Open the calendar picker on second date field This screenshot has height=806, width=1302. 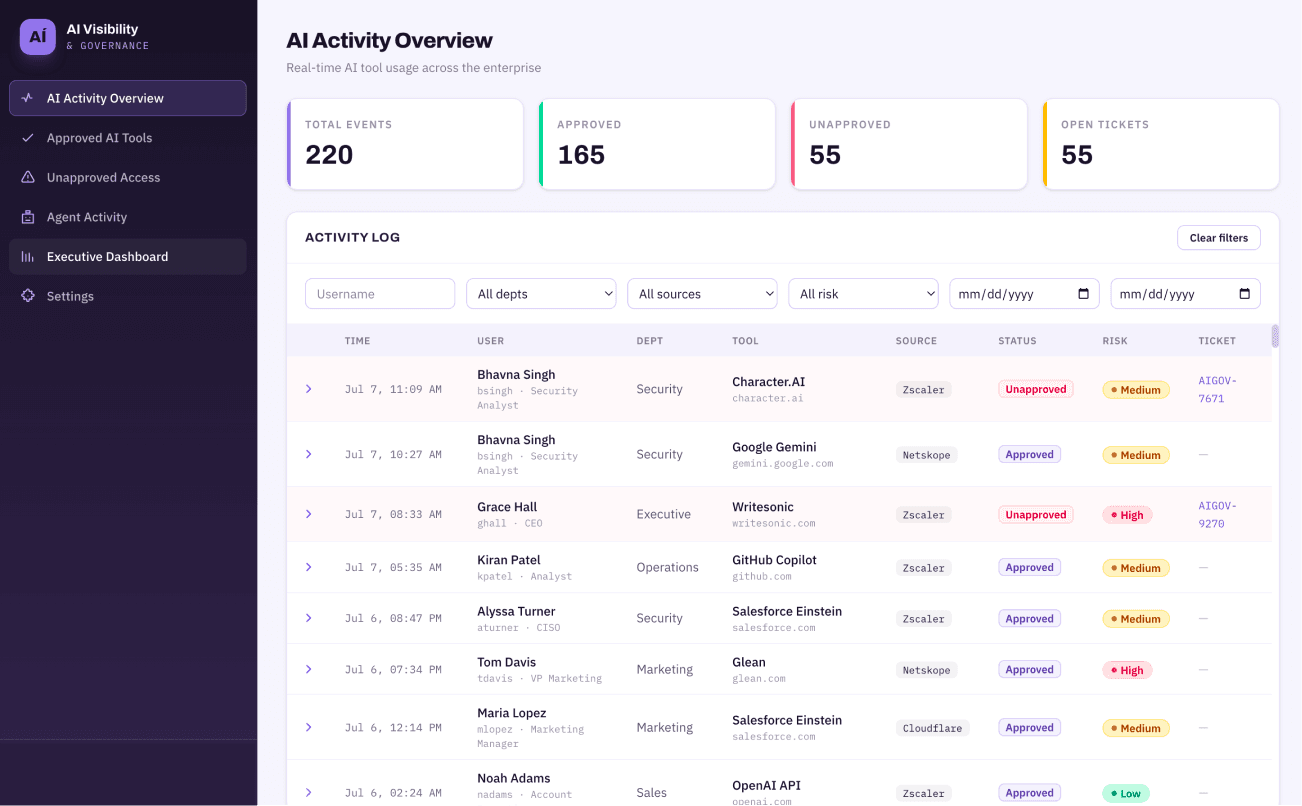[x=1245, y=294]
